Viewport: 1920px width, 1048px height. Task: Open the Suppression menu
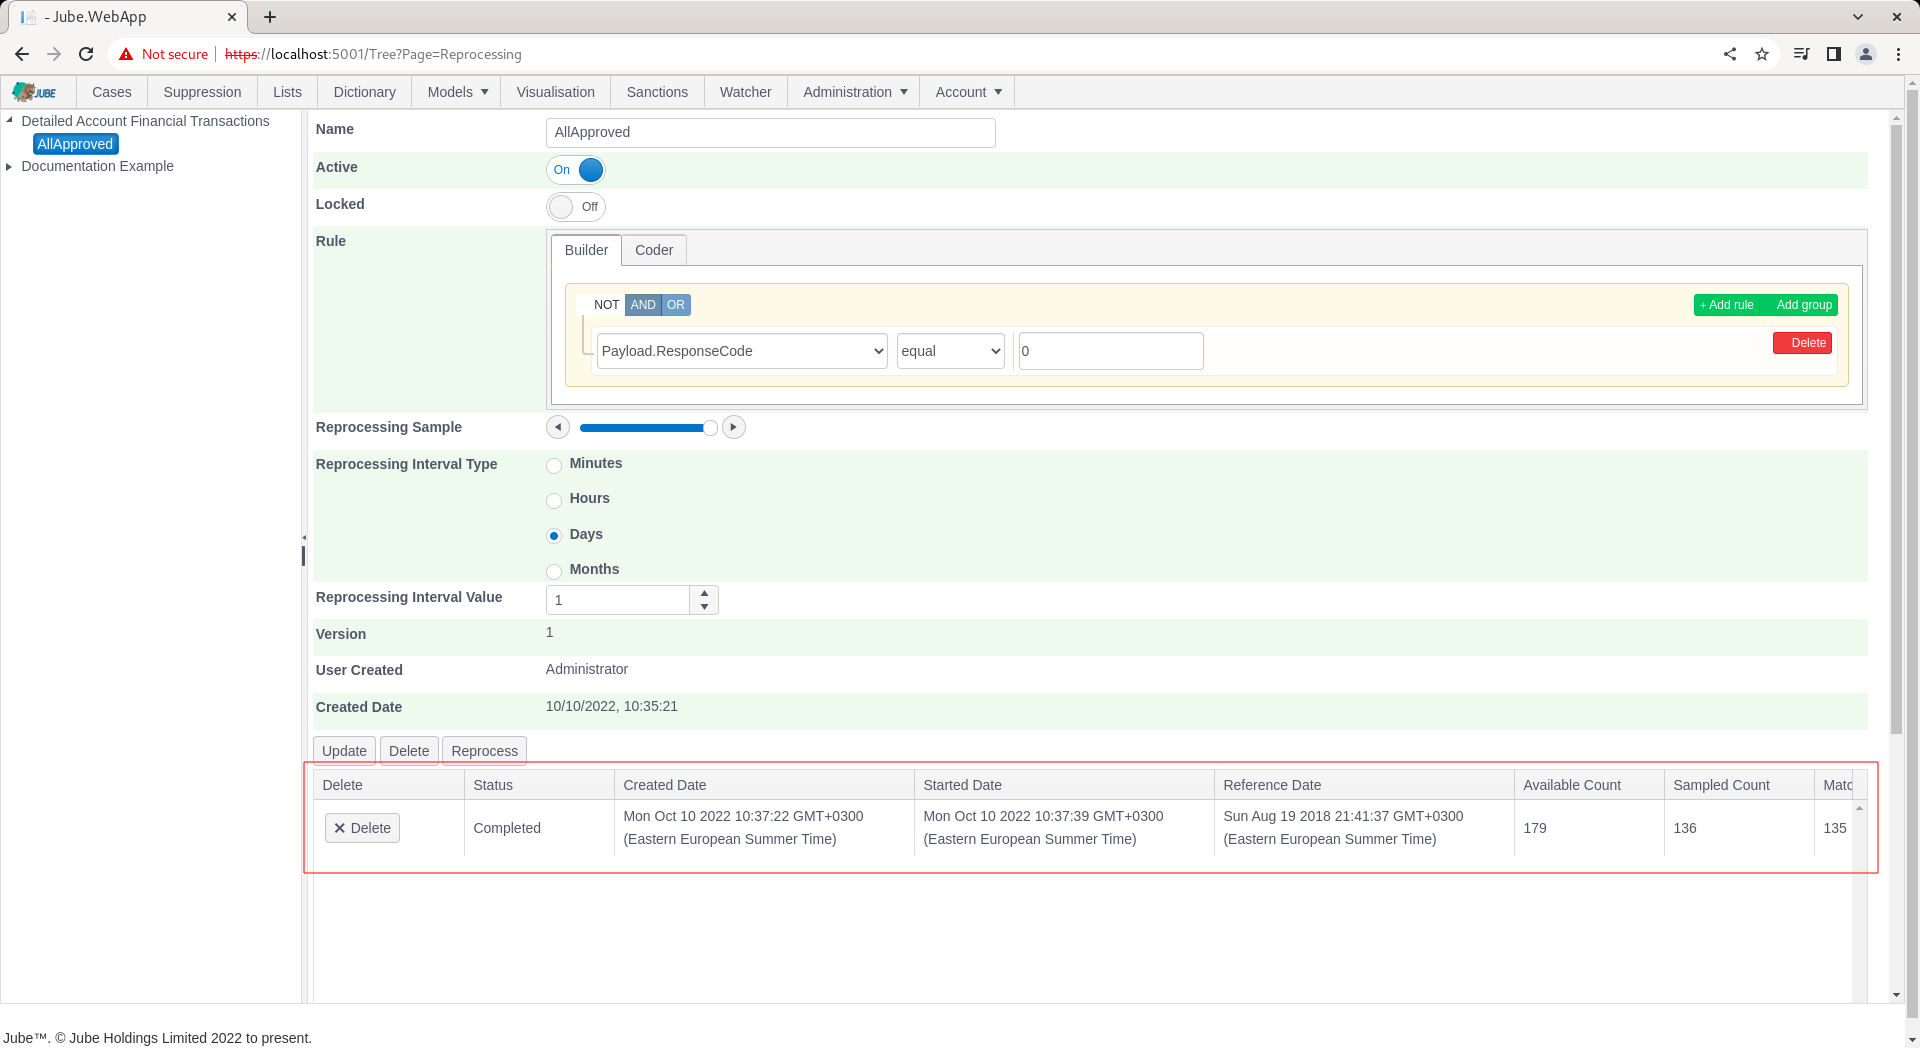pos(202,92)
